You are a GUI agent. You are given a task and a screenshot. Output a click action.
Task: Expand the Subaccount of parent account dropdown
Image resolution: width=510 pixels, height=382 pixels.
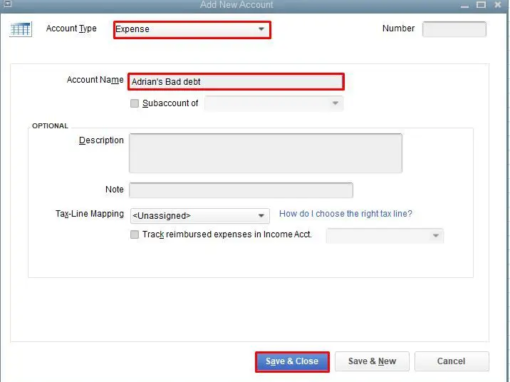click(x=274, y=103)
